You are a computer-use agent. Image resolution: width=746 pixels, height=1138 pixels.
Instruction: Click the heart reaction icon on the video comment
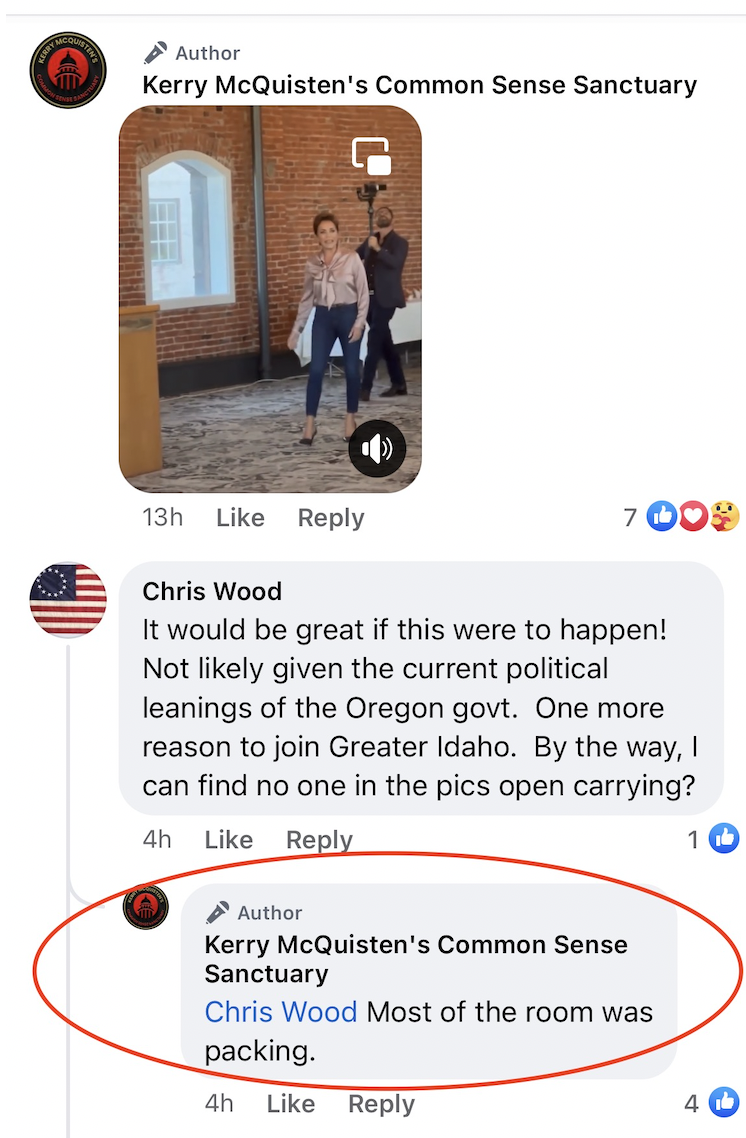pos(693,516)
